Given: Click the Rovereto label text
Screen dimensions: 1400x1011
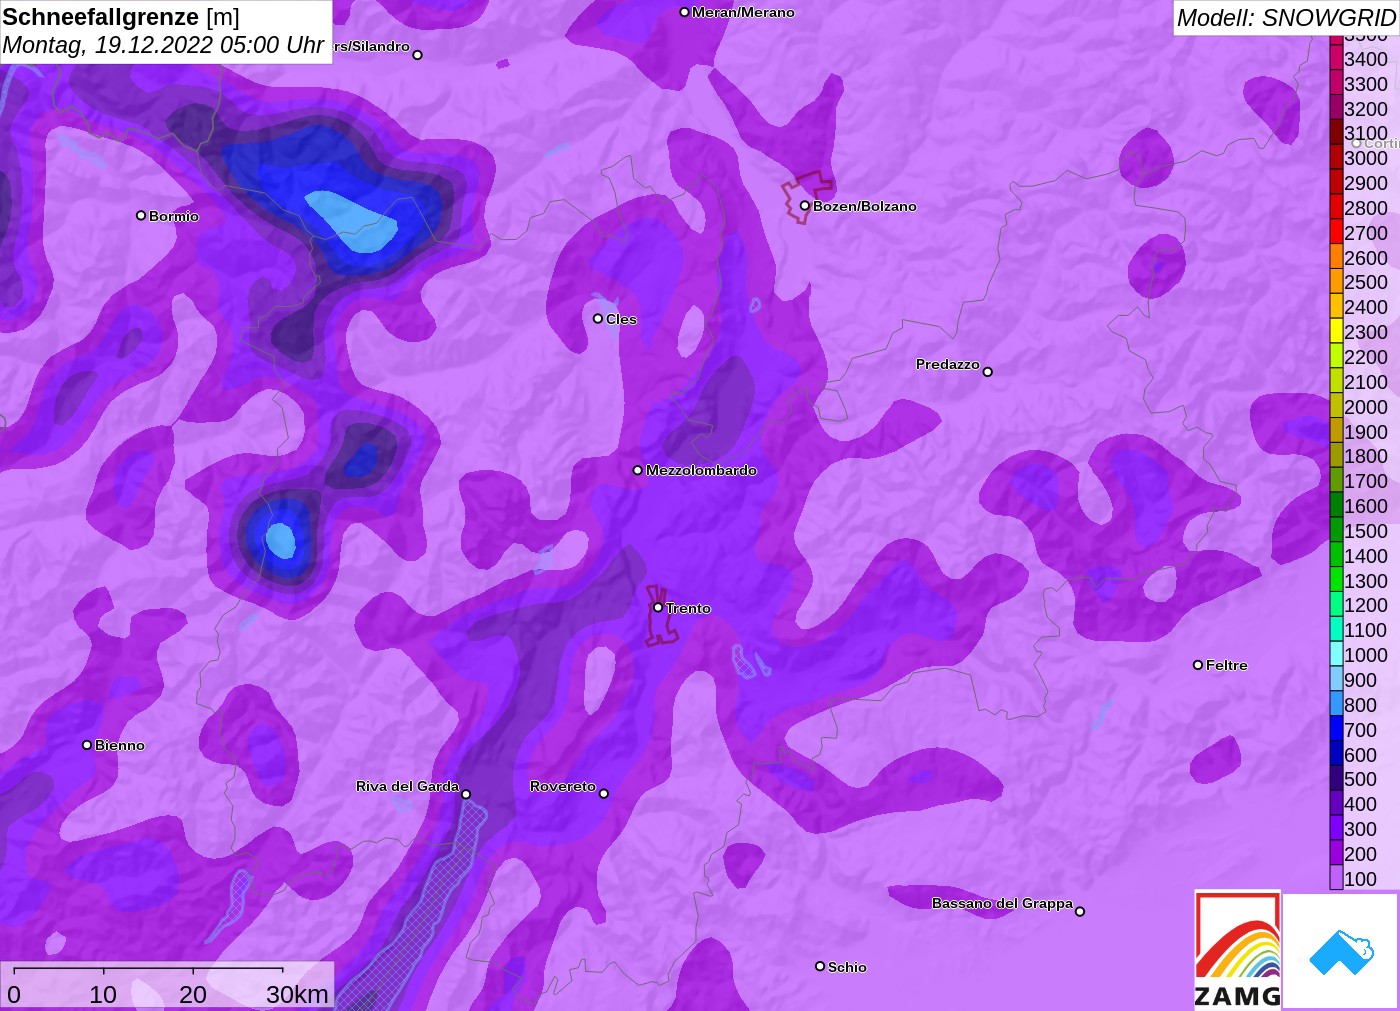Looking at the screenshot, I should (563, 786).
